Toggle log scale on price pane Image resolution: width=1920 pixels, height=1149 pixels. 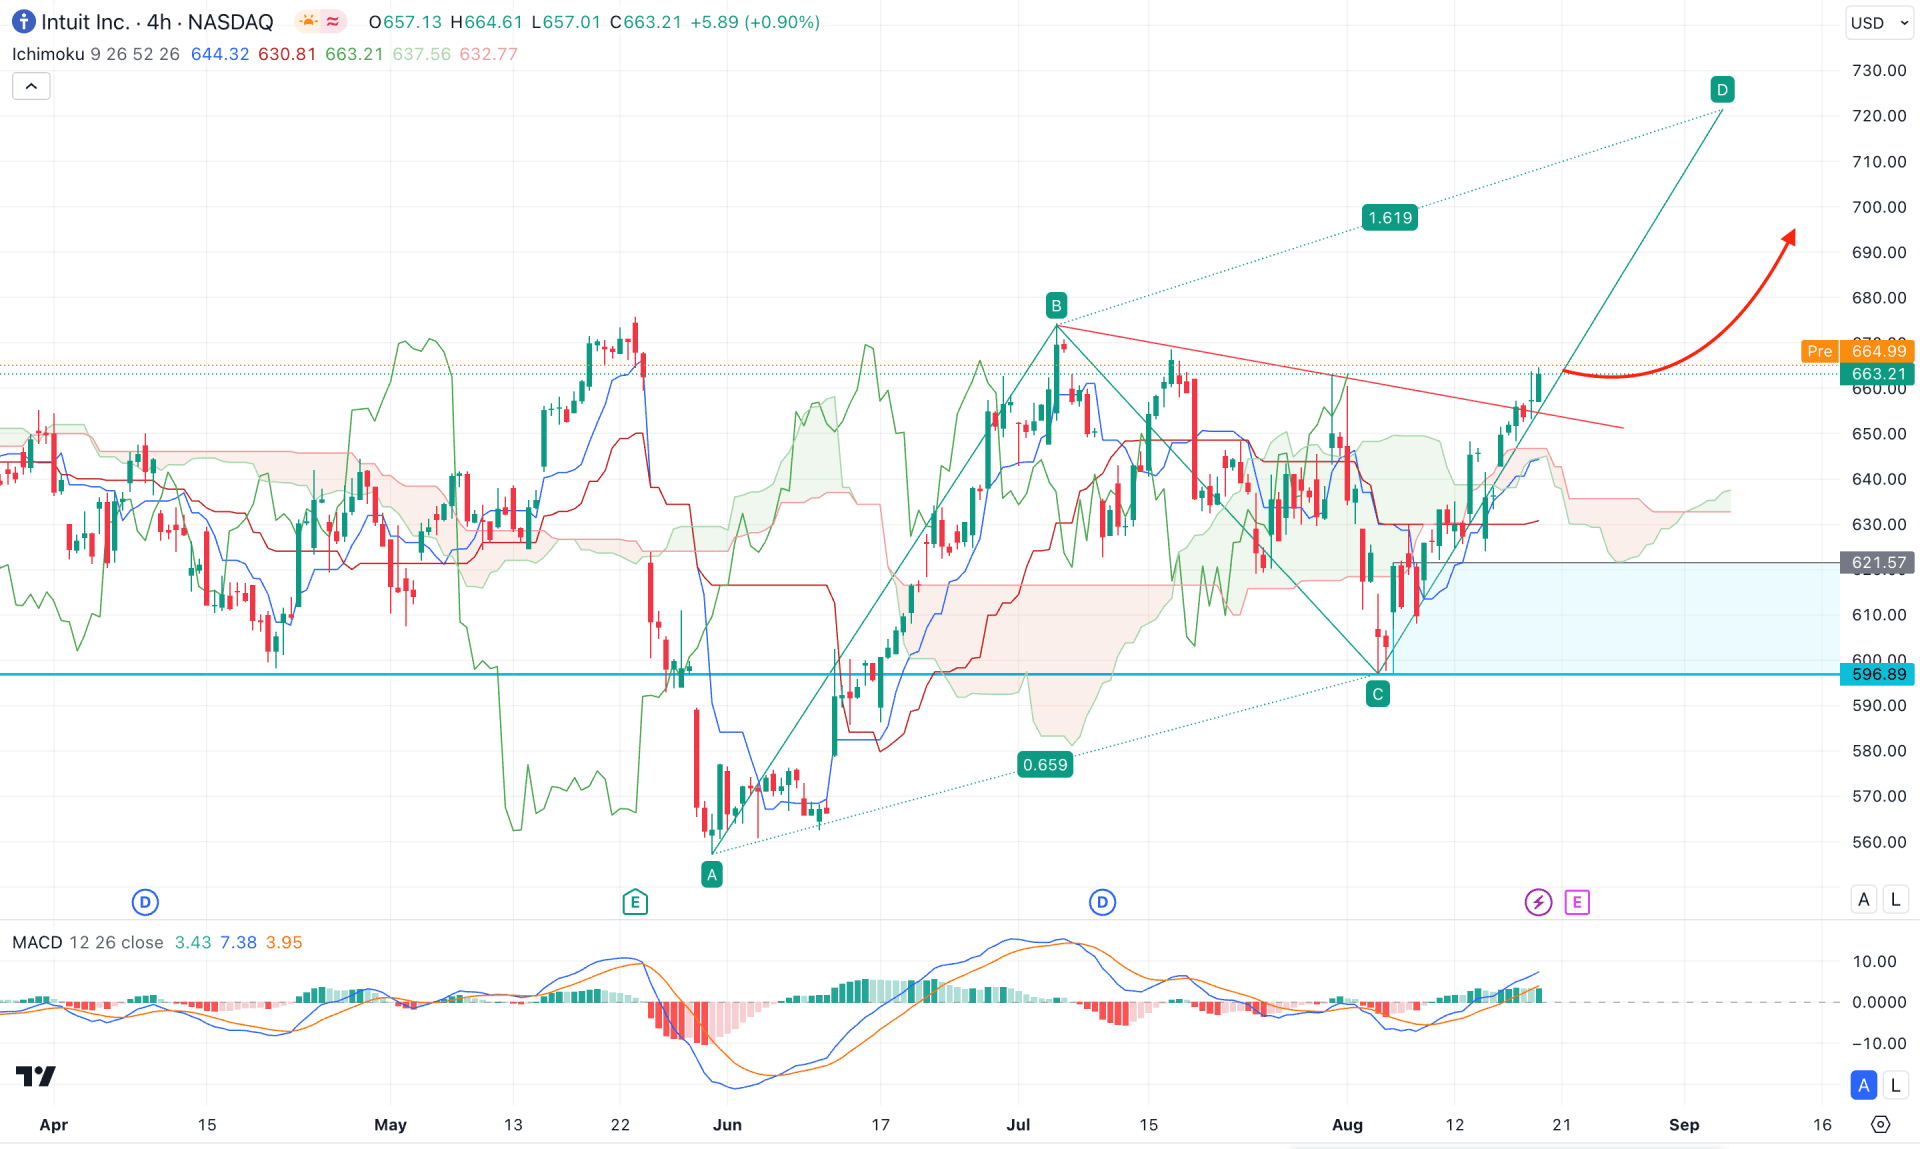pos(1895,899)
